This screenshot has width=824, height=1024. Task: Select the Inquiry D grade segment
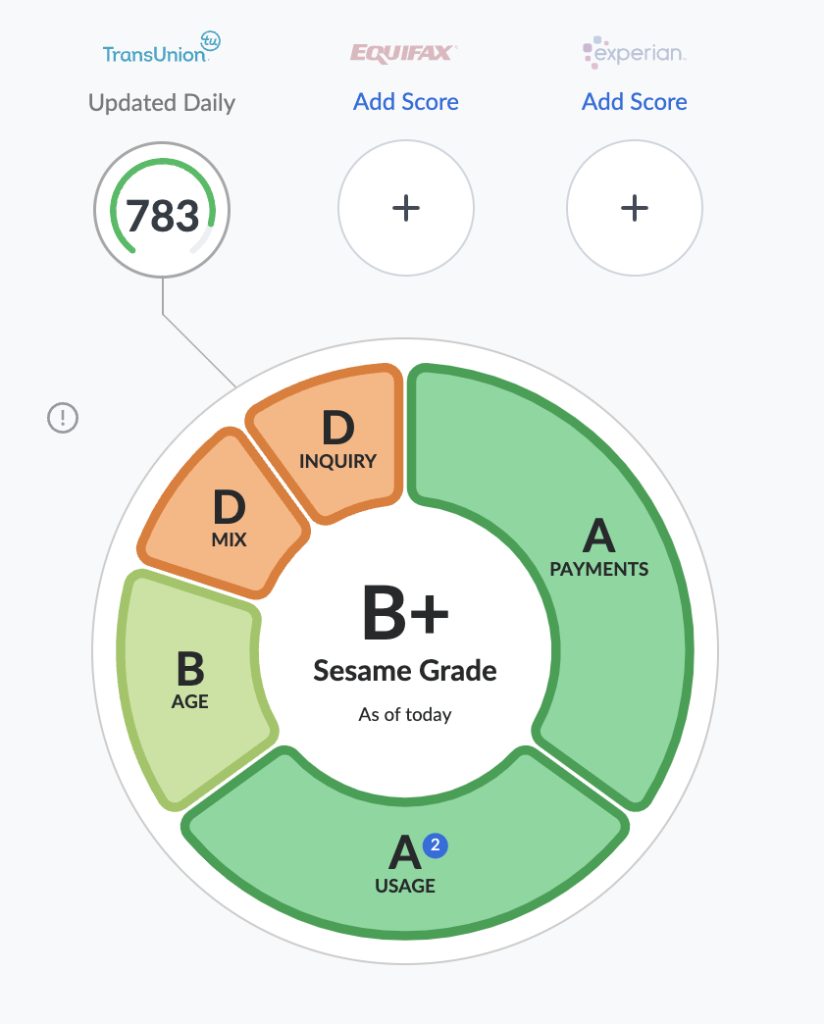tap(337, 440)
